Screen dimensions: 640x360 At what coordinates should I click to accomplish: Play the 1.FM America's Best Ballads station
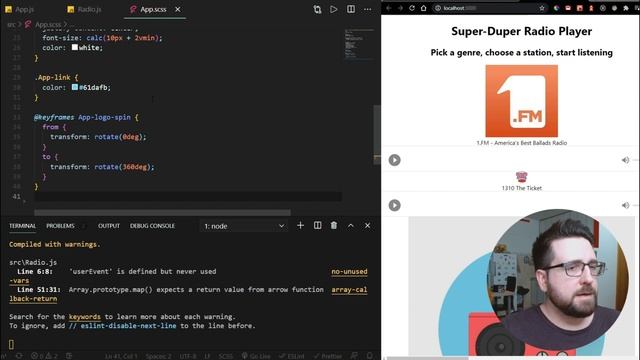[x=394, y=160]
